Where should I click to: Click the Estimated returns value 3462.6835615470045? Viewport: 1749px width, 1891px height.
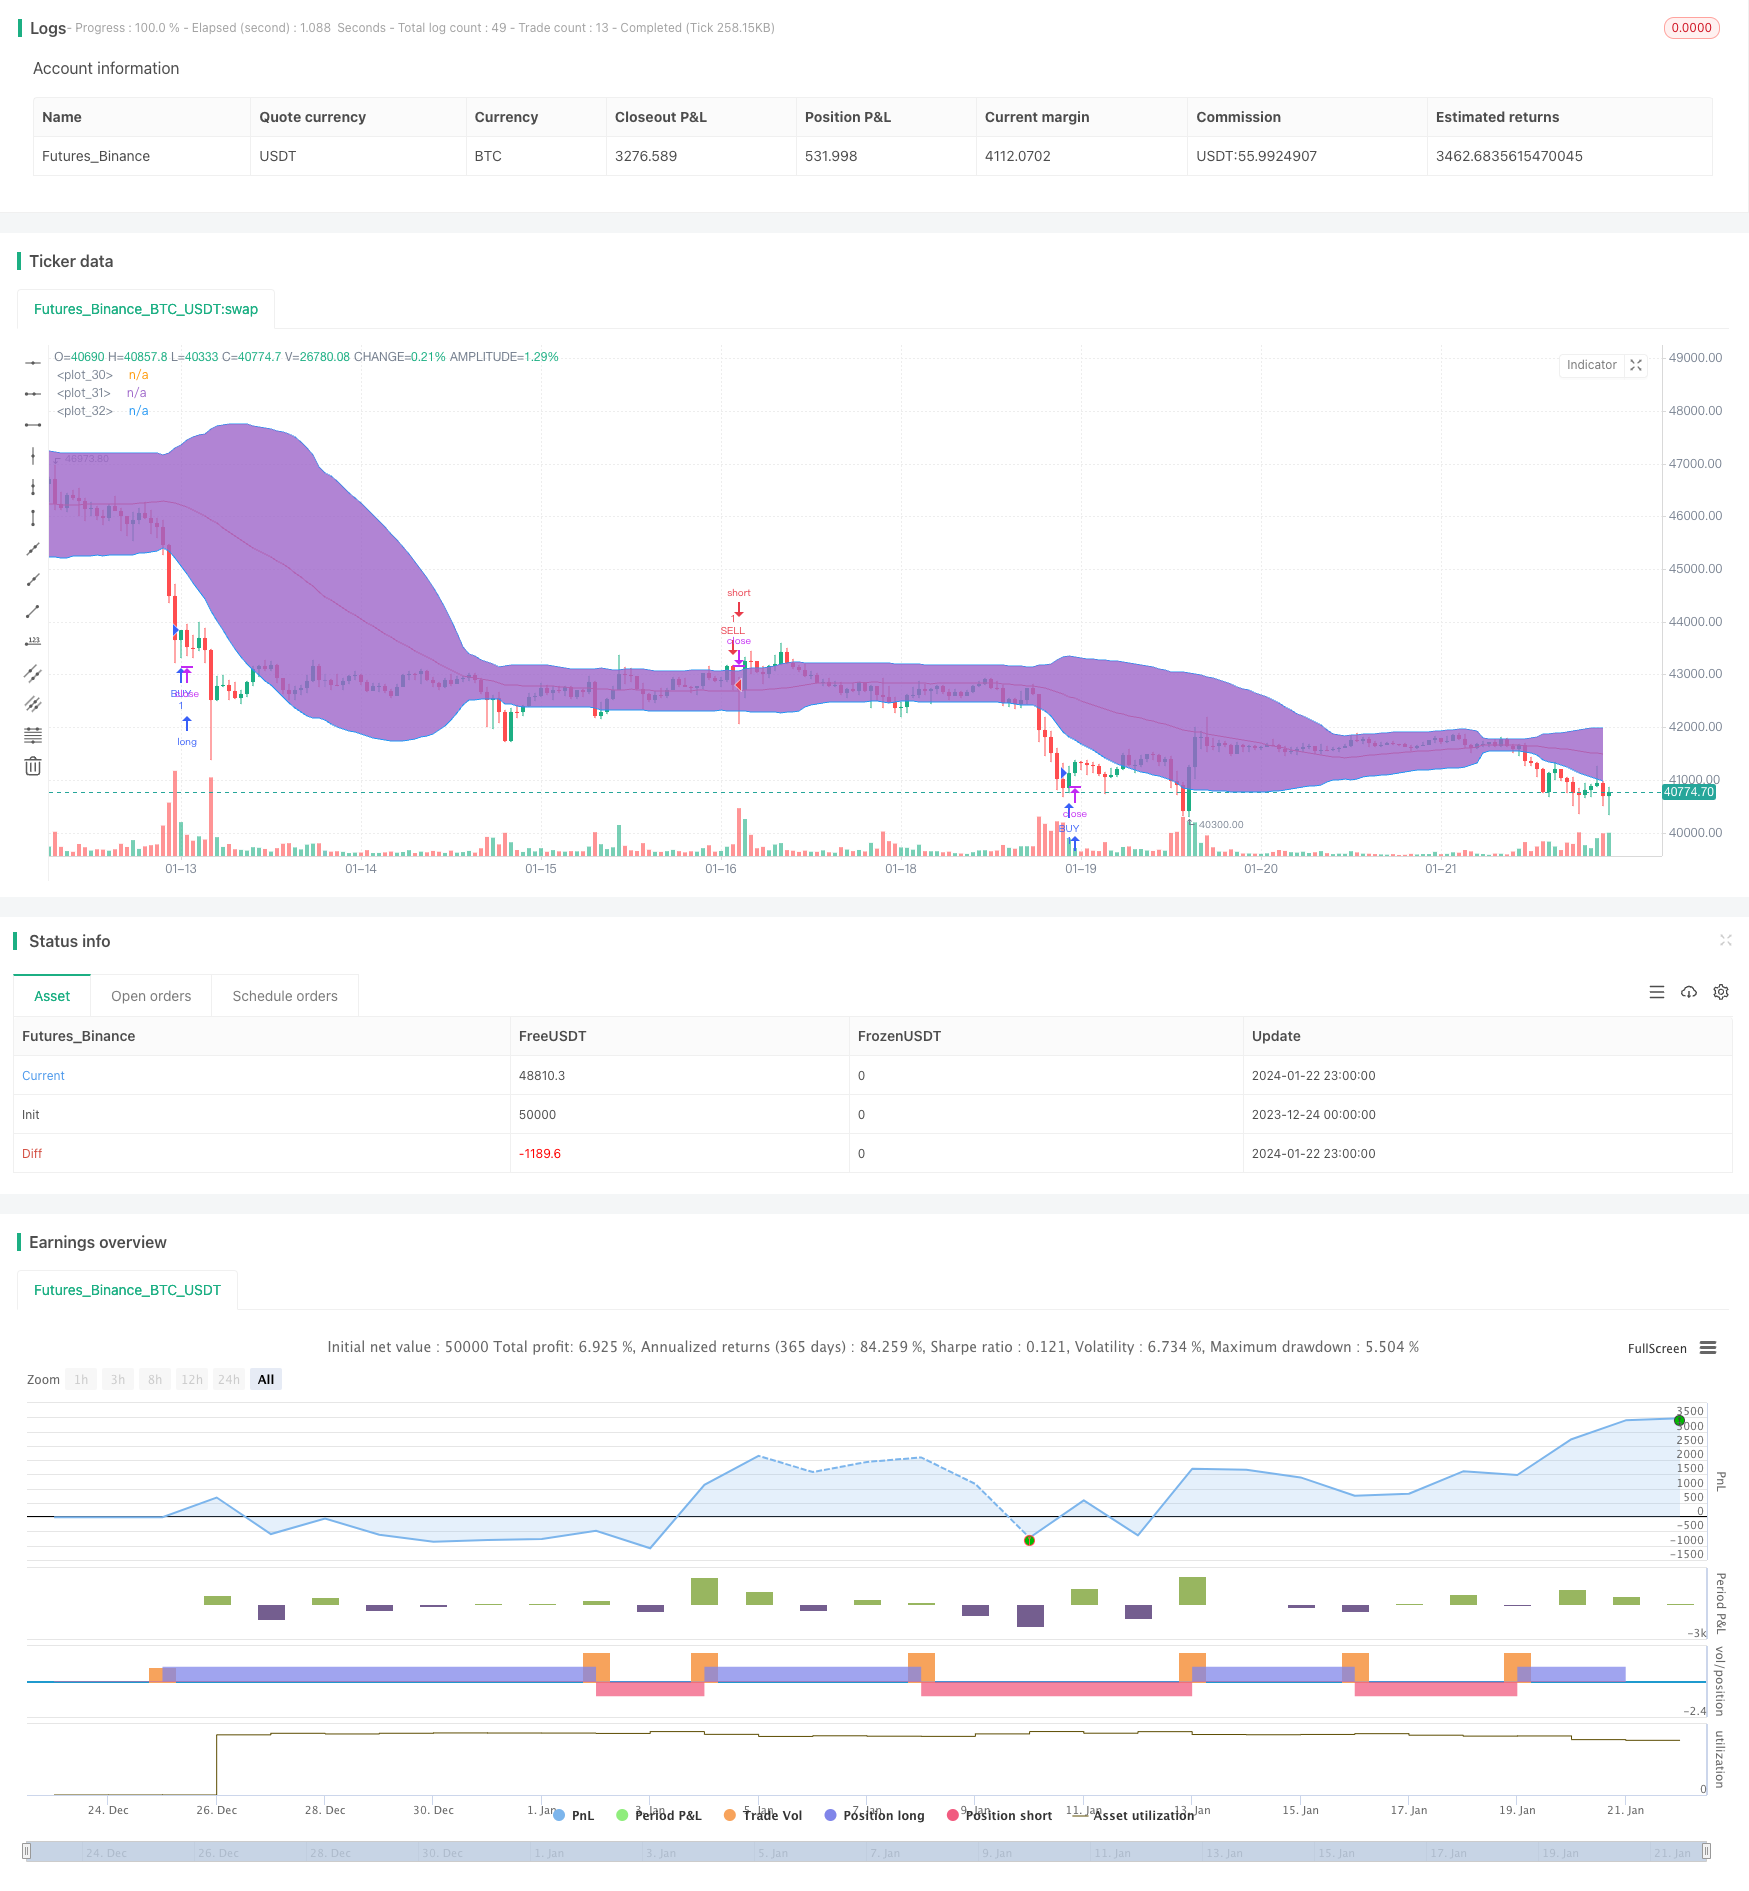coord(1509,156)
